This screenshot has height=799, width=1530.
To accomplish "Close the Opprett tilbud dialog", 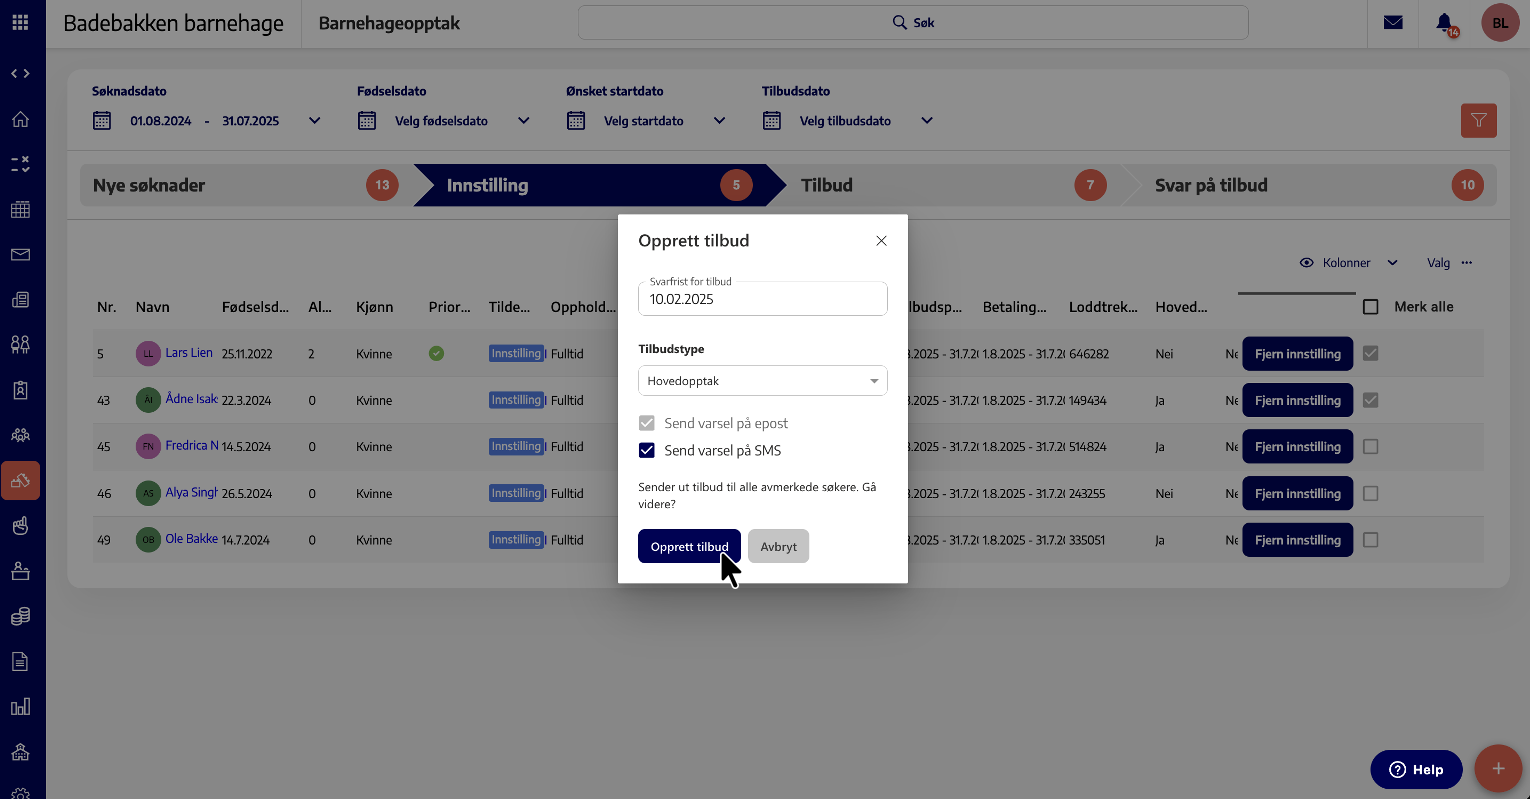I will pyautogui.click(x=881, y=241).
